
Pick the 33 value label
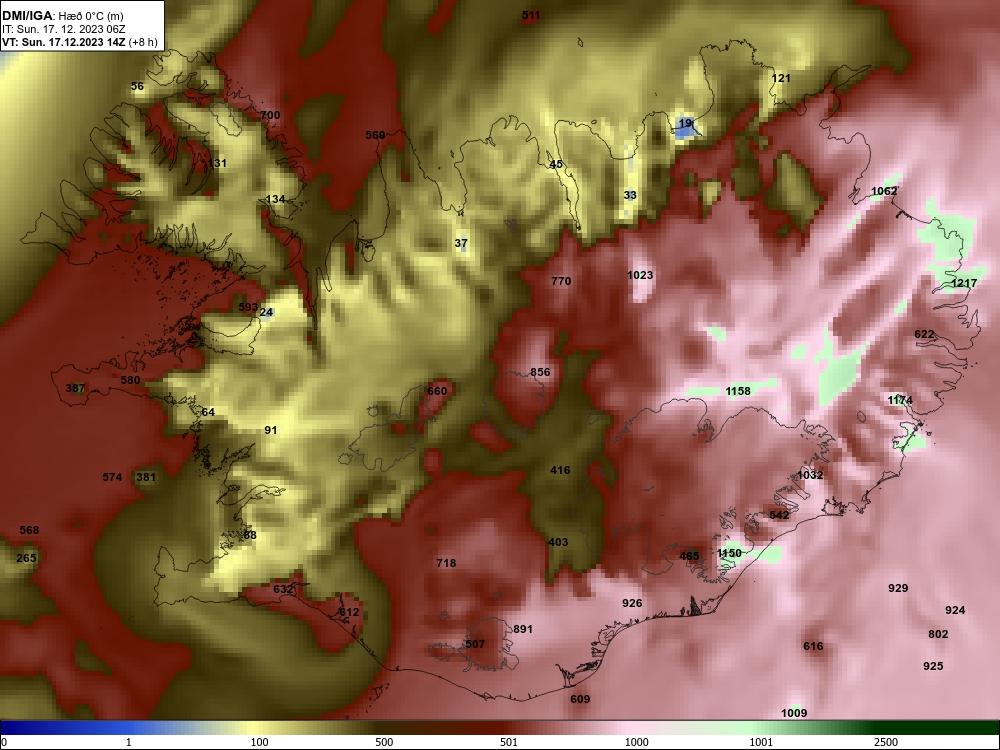point(630,195)
